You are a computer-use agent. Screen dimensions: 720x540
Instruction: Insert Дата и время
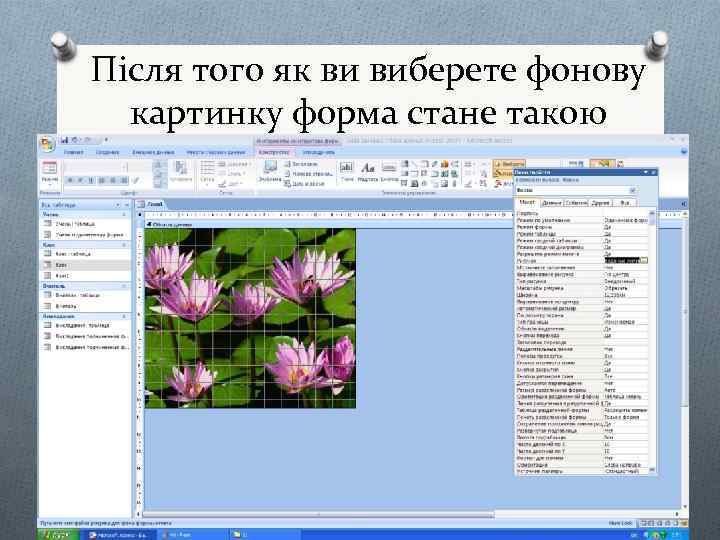point(304,184)
